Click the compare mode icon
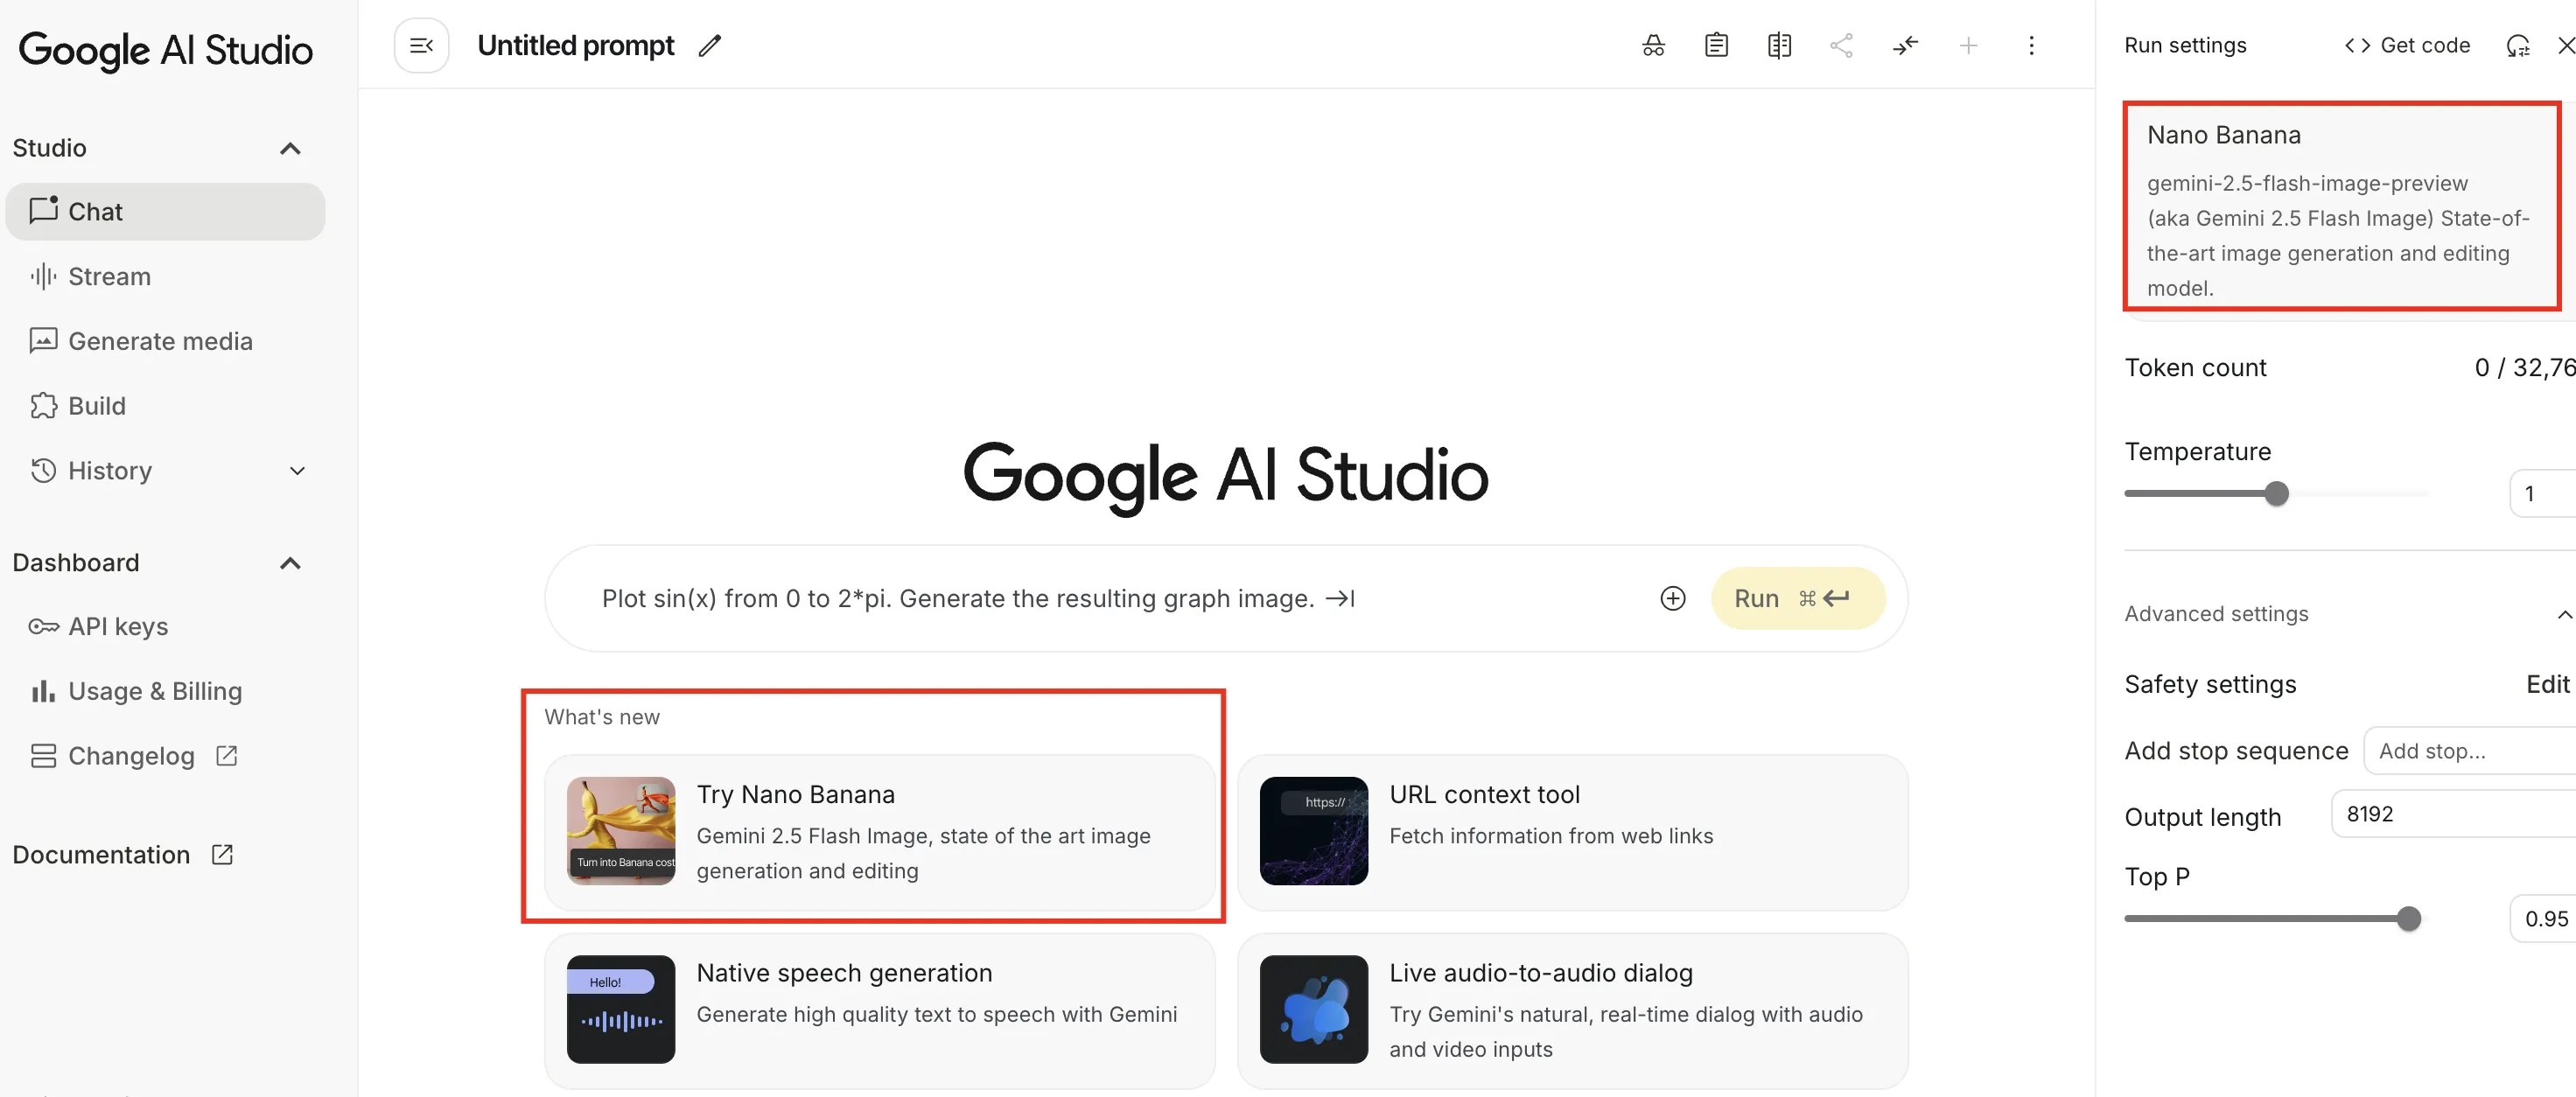 [1779, 46]
